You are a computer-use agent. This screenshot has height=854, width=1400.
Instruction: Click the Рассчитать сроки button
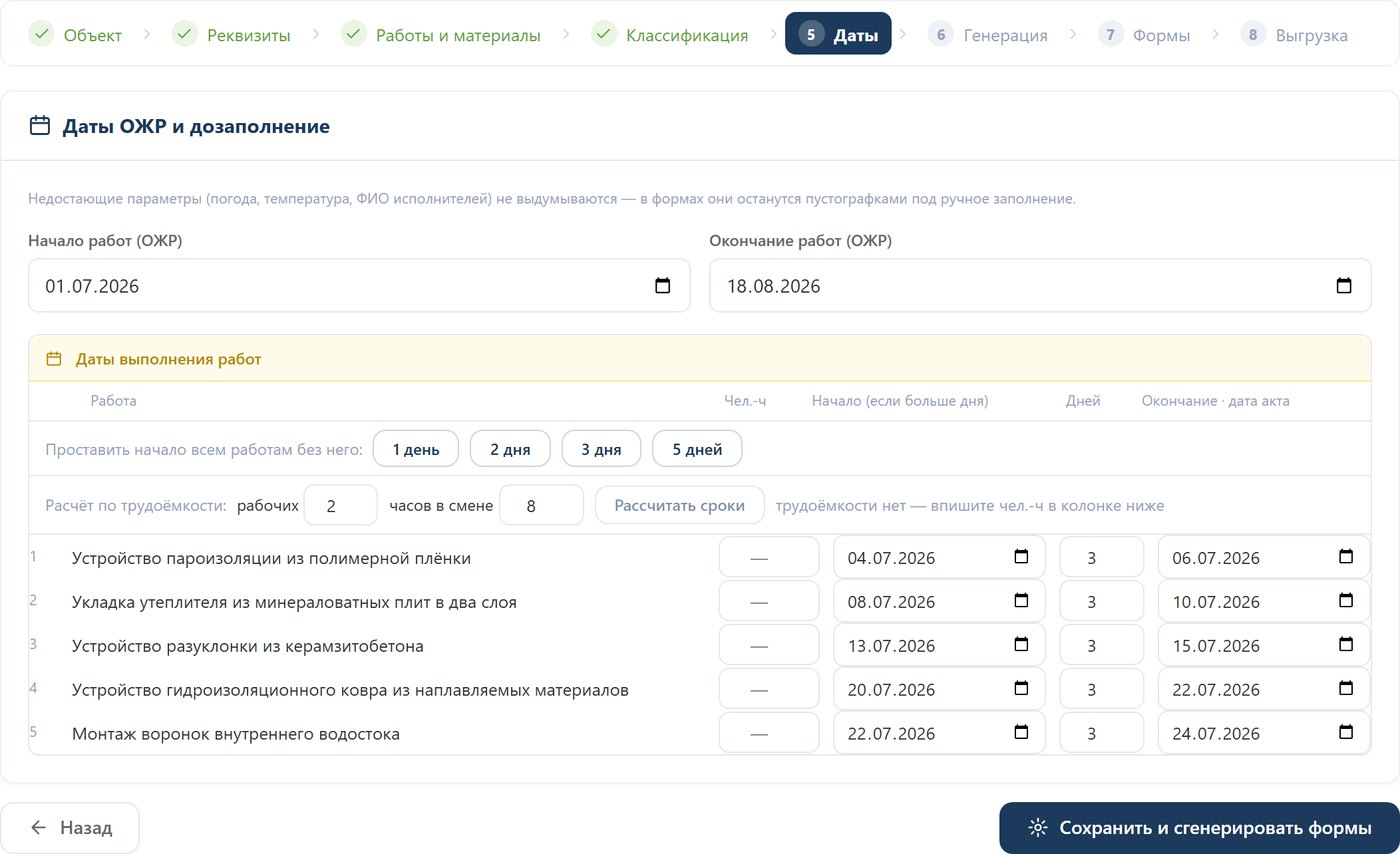coord(680,505)
